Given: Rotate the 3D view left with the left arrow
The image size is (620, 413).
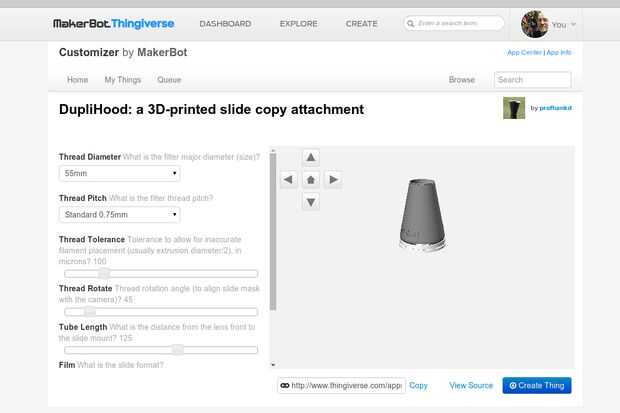Looking at the screenshot, I should pyautogui.click(x=289, y=180).
